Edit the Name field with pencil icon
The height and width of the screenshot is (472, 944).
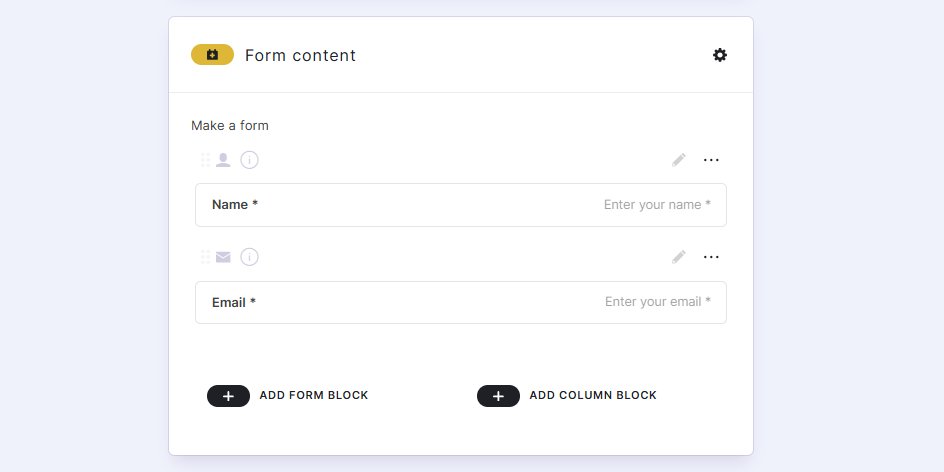coord(679,160)
